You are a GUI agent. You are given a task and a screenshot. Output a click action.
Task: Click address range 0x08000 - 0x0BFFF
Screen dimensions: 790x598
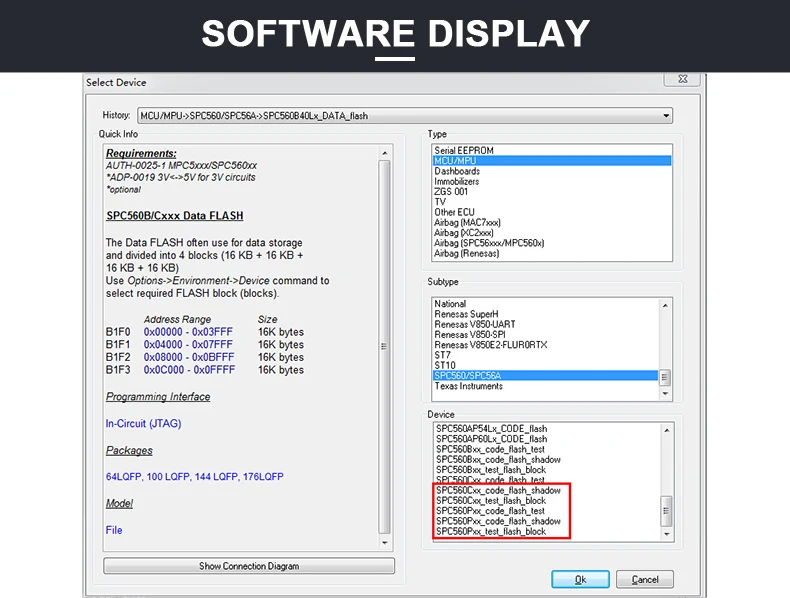point(189,357)
